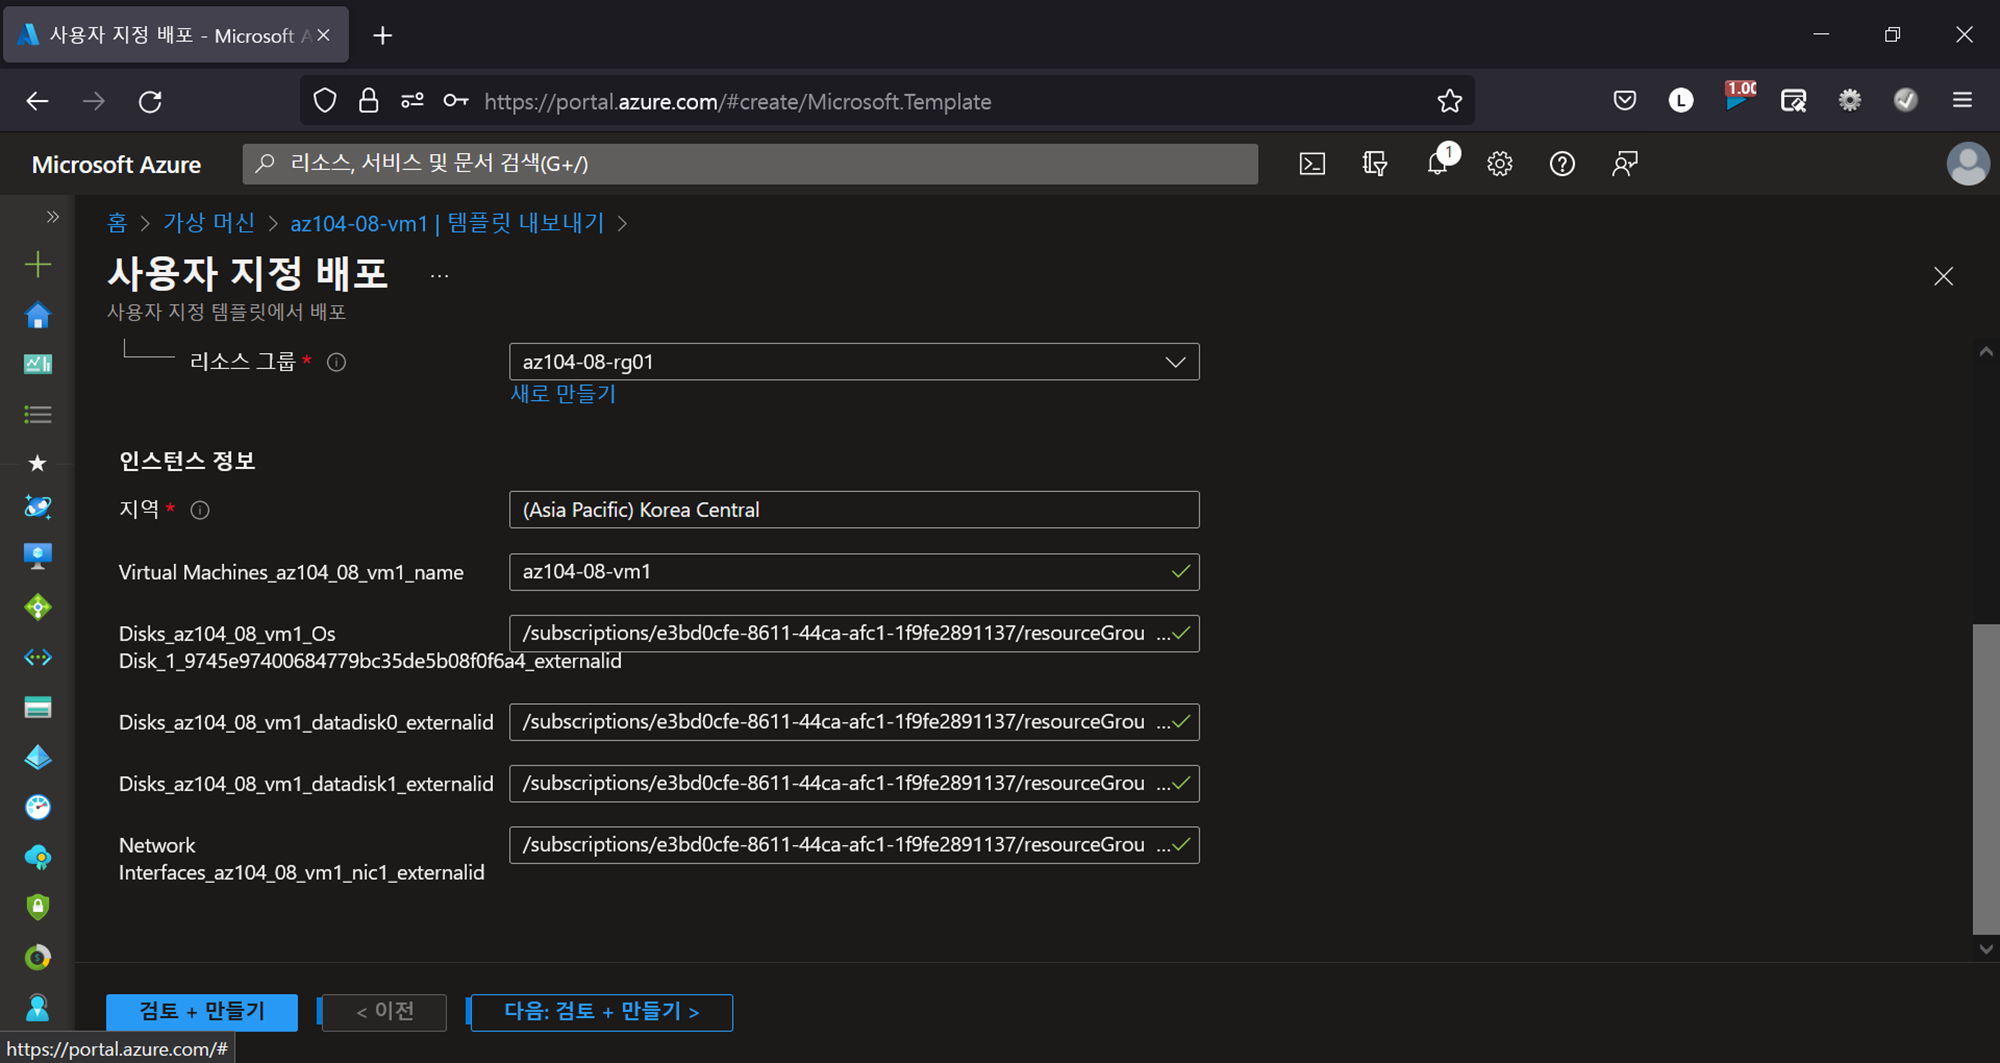The width and height of the screenshot is (2000, 1063).
Task: Expand the left sidebar with double chevron
Action: tap(53, 217)
